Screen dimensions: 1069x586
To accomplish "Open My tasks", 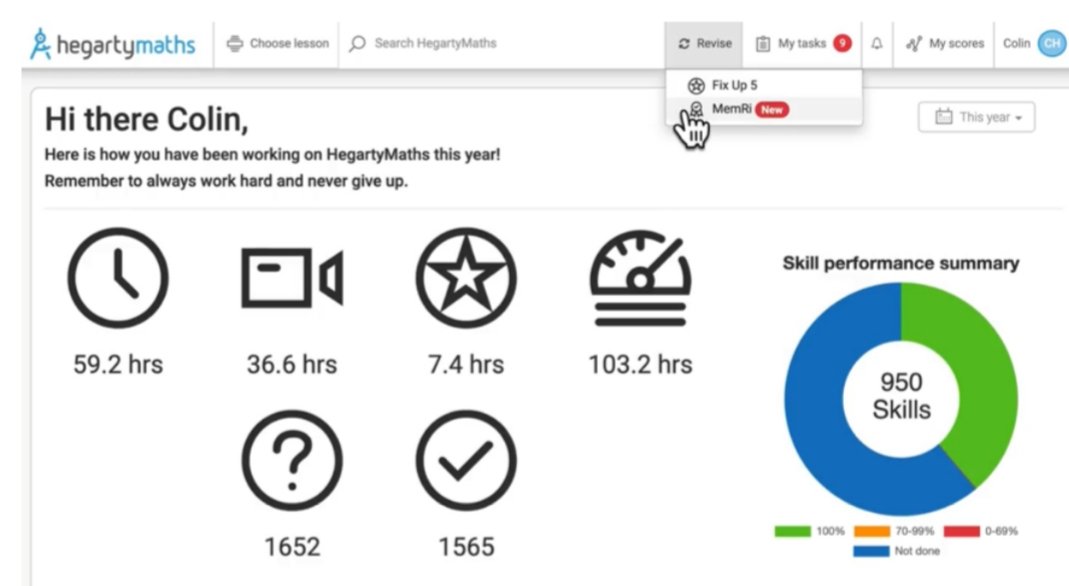I will click(x=802, y=44).
